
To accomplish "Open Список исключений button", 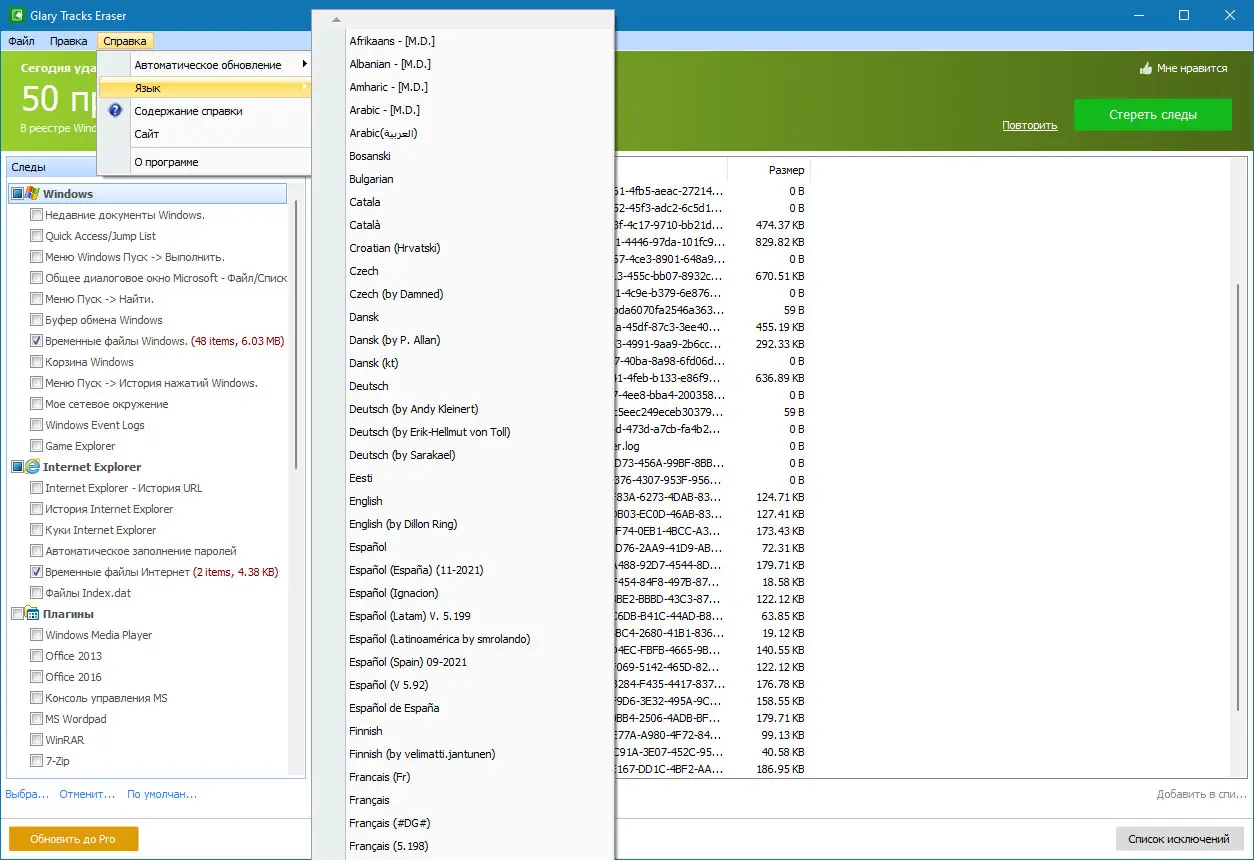I will (x=1179, y=839).
